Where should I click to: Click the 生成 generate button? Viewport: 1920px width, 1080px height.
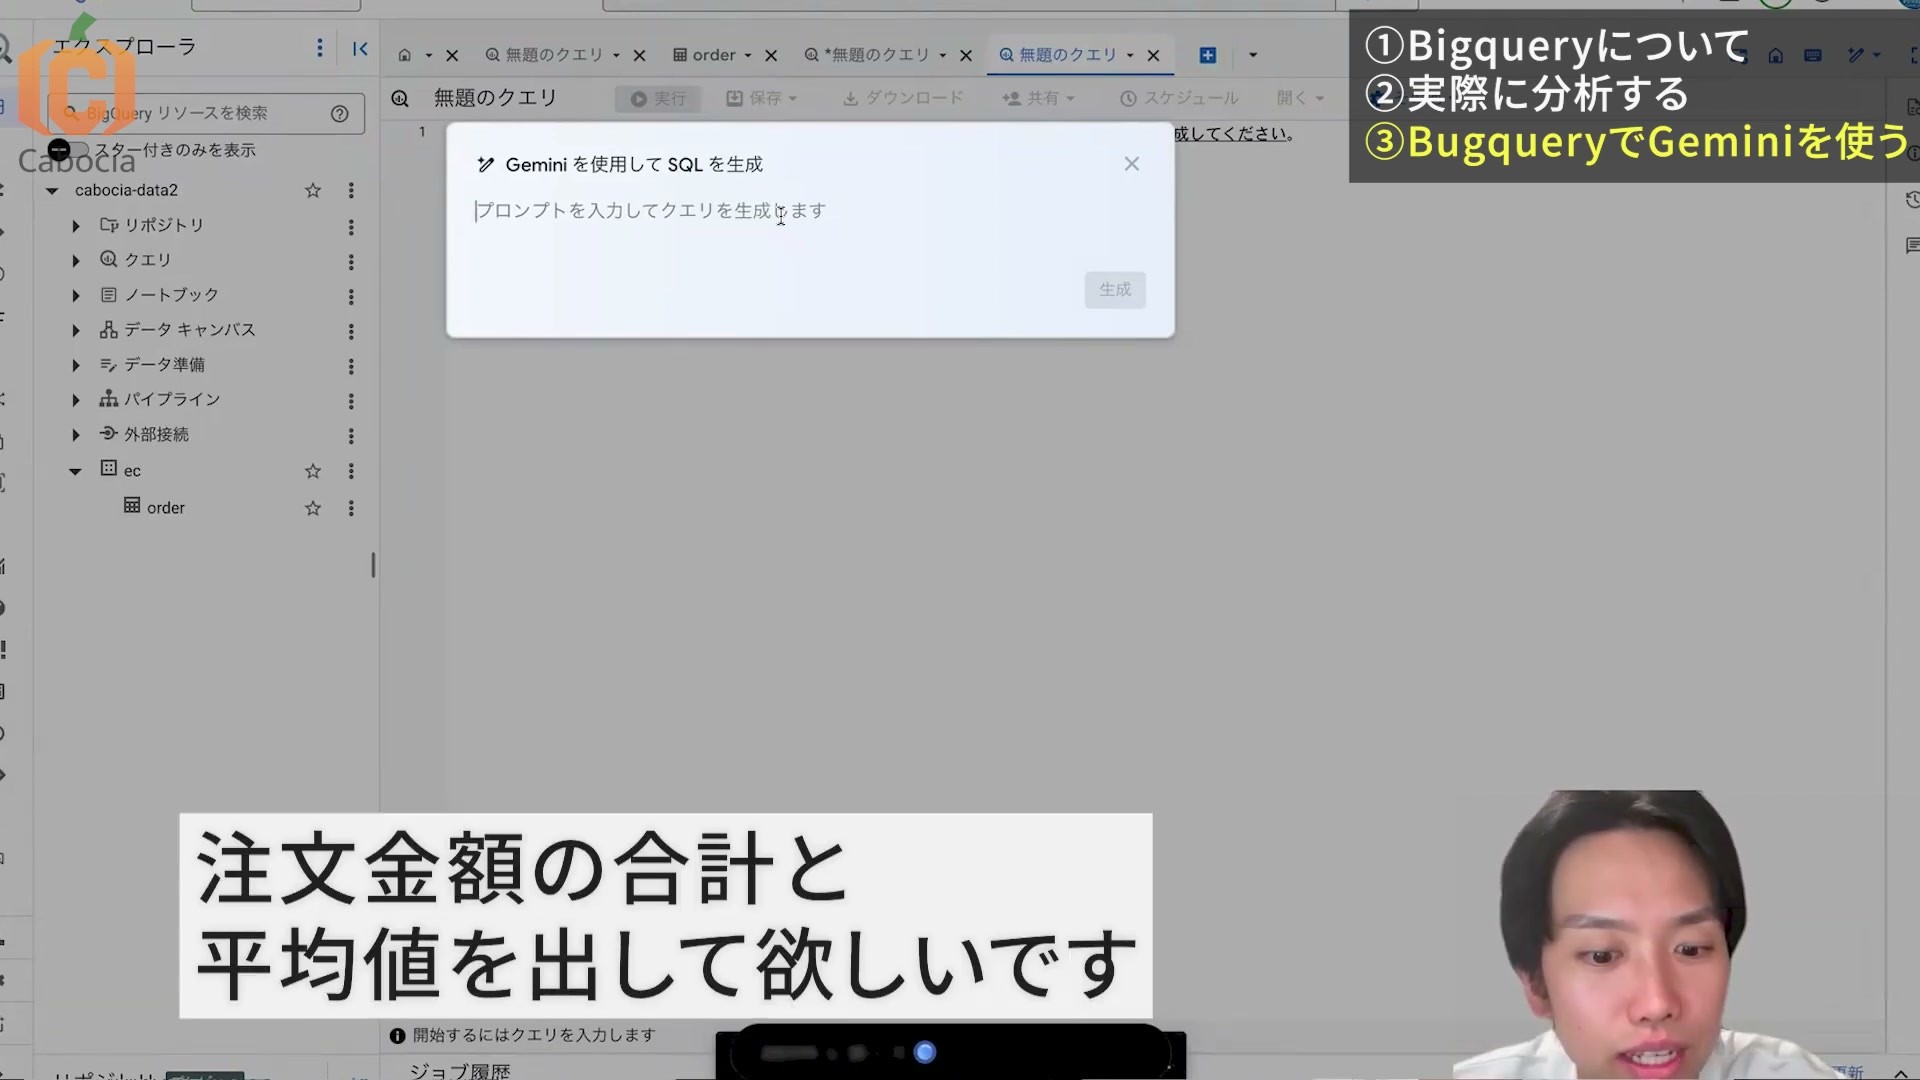point(1115,290)
